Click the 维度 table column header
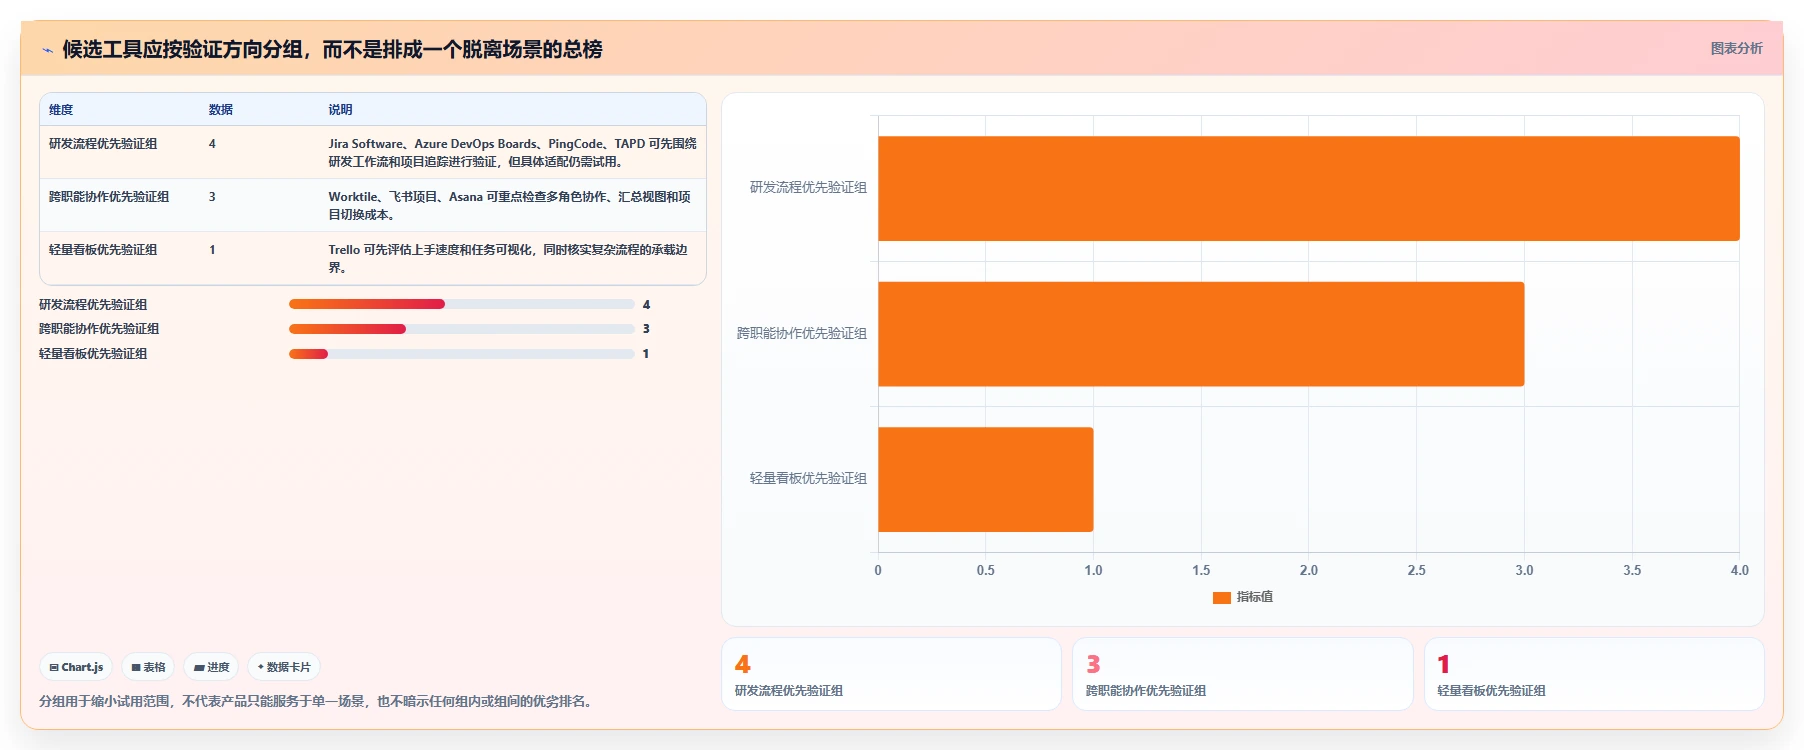1804x750 pixels. [x=61, y=110]
